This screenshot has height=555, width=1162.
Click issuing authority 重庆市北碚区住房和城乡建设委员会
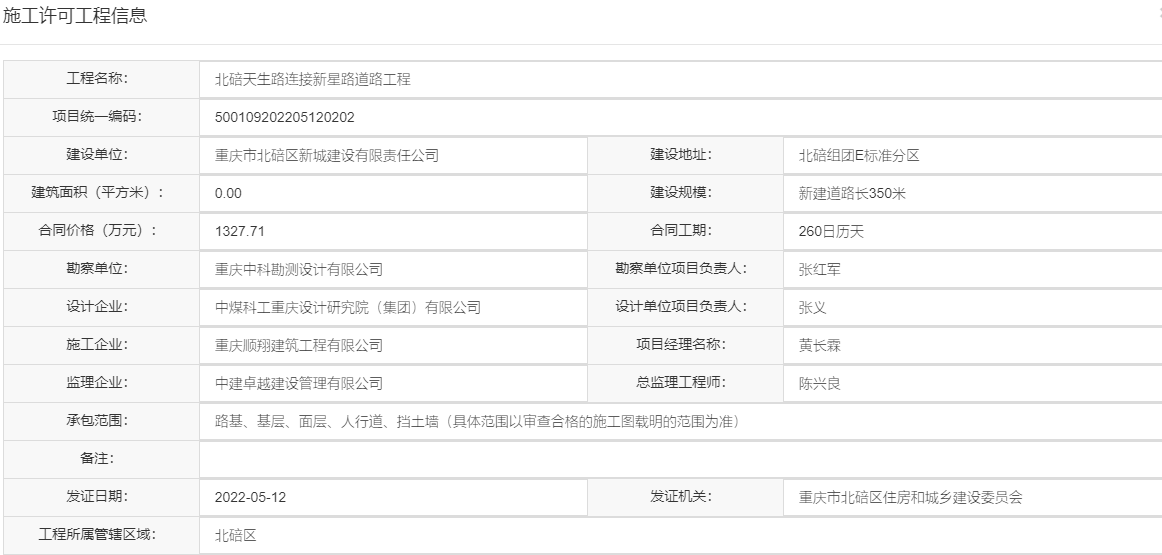pyautogui.click(x=911, y=497)
